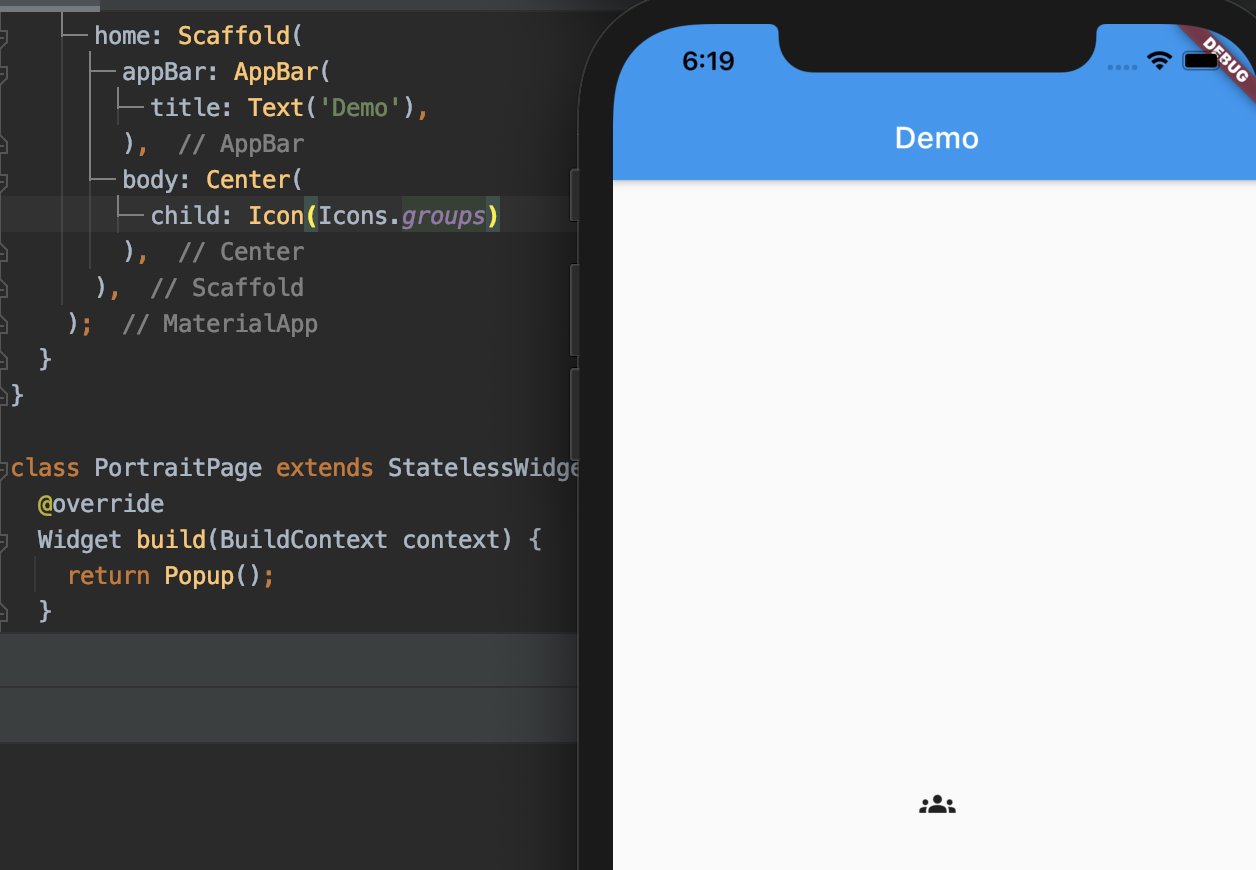
Task: Click the 'Text' widget constructor
Action: (276, 107)
